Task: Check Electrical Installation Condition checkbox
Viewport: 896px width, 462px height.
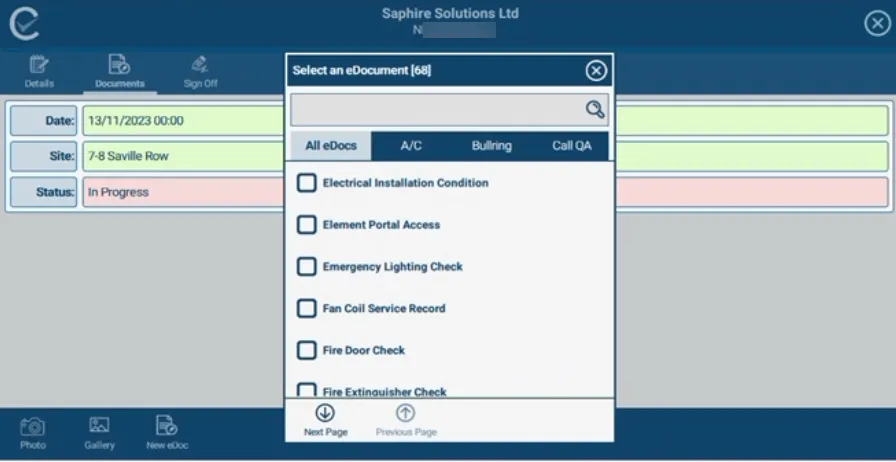Action: [307, 183]
